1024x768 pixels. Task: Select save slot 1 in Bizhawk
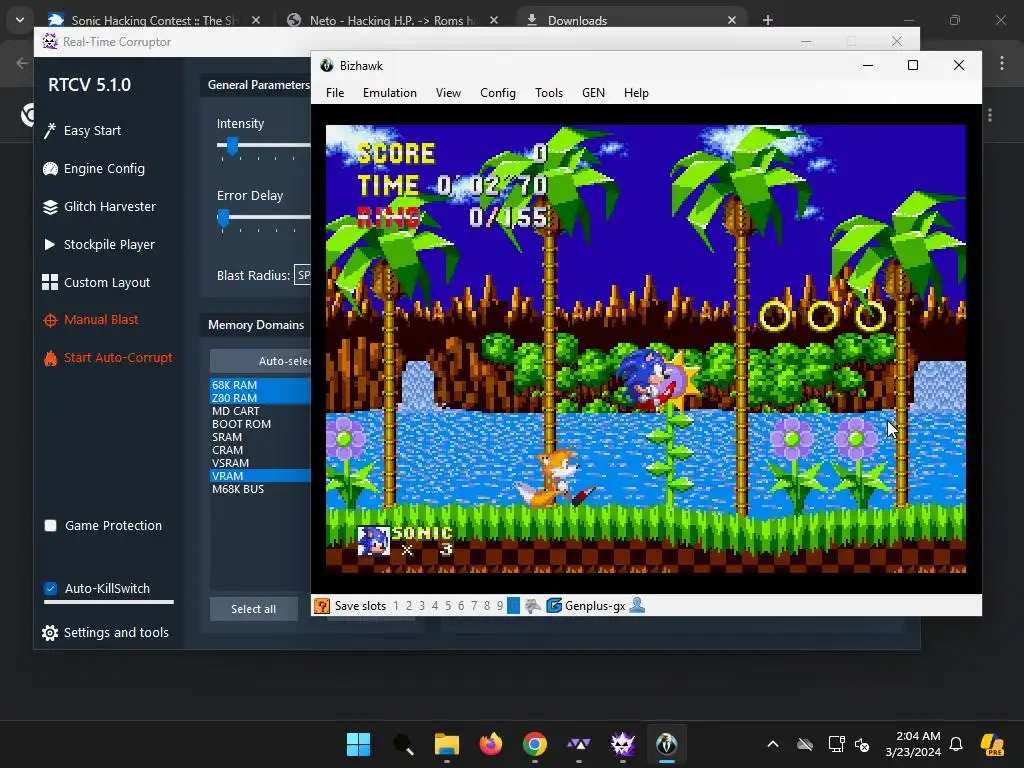[396, 606]
